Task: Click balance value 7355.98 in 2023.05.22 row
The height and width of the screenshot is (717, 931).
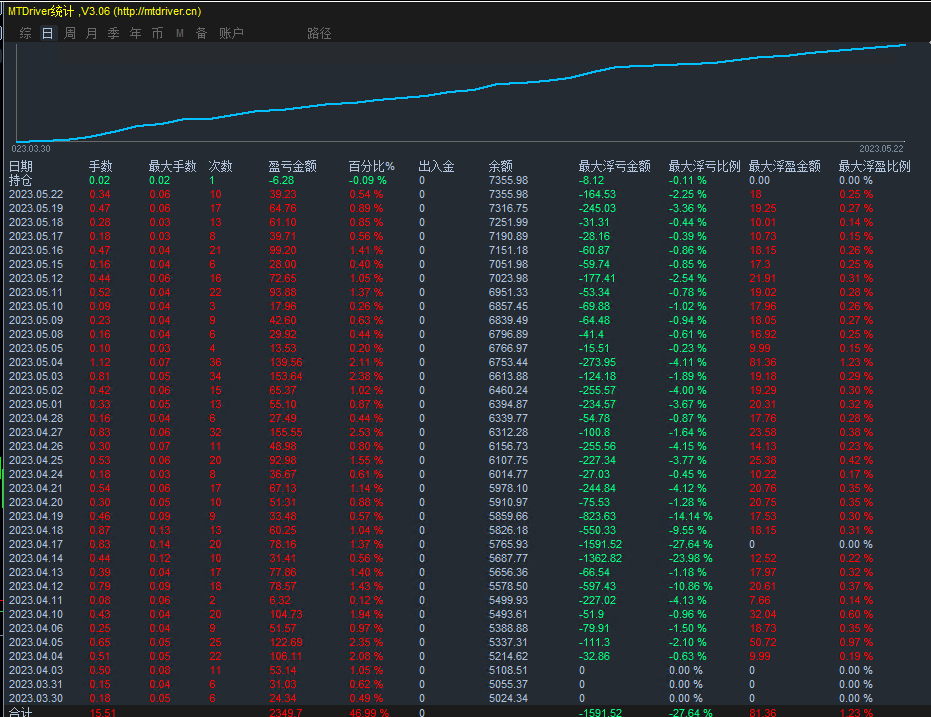Action: 508,194
